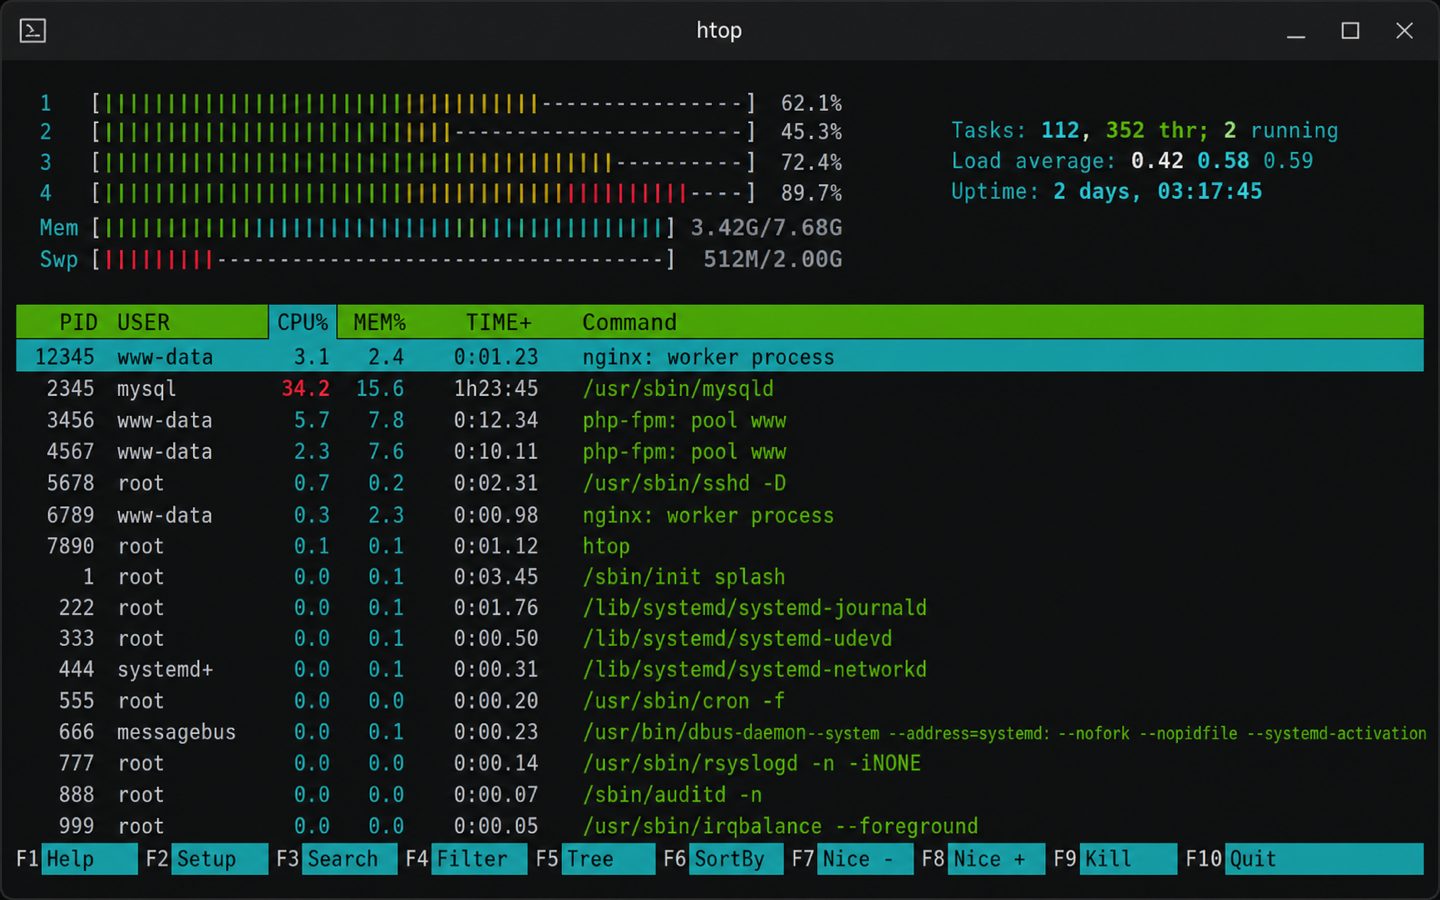Select the dbus-daemon messagebus process row
The height and width of the screenshot is (900, 1440).
point(720,732)
